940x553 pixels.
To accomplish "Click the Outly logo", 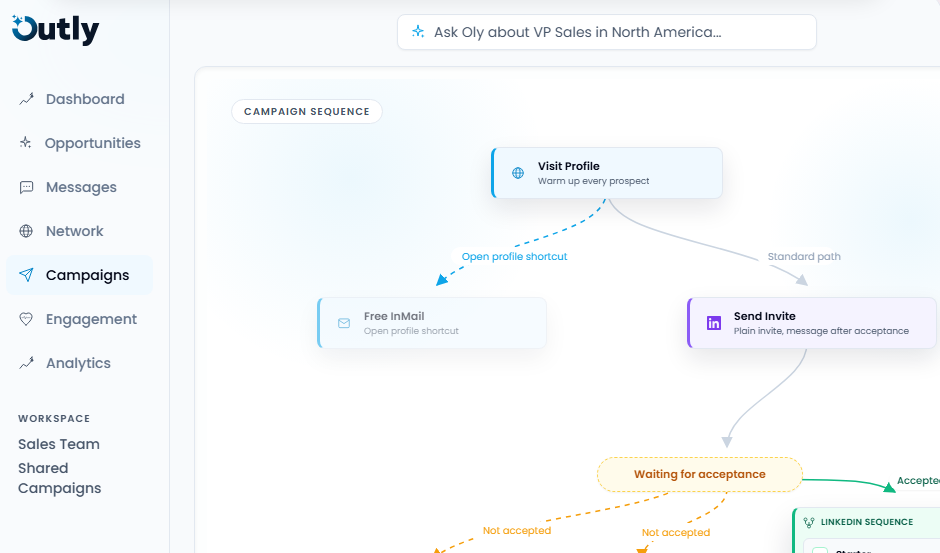I will click(55, 30).
